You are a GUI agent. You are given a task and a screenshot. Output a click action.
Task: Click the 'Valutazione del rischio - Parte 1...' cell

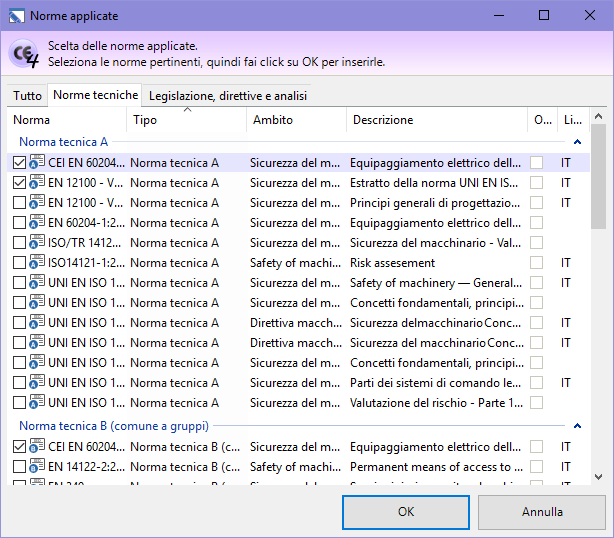437,403
